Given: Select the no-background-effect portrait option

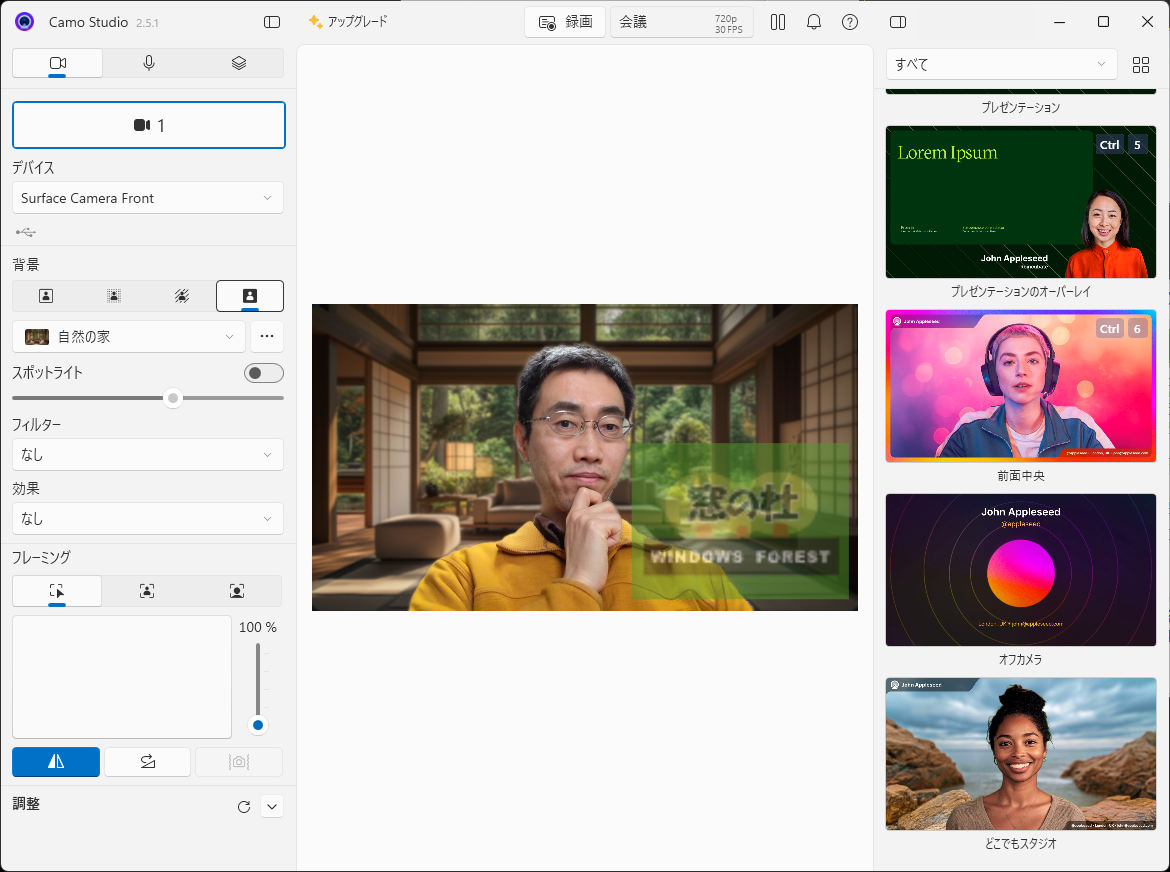Looking at the screenshot, I should [46, 296].
